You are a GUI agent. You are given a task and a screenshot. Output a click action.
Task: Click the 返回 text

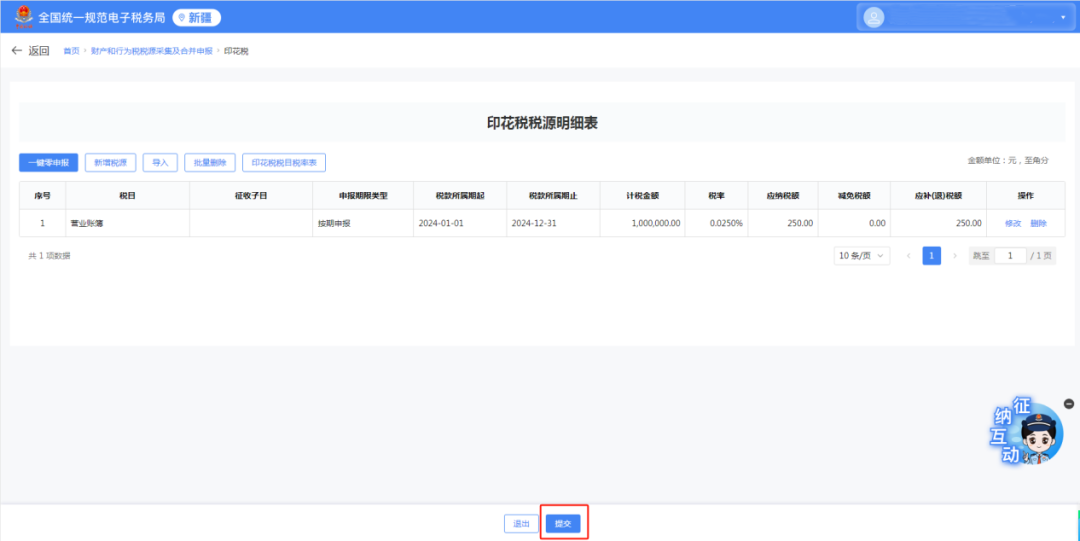click(39, 51)
